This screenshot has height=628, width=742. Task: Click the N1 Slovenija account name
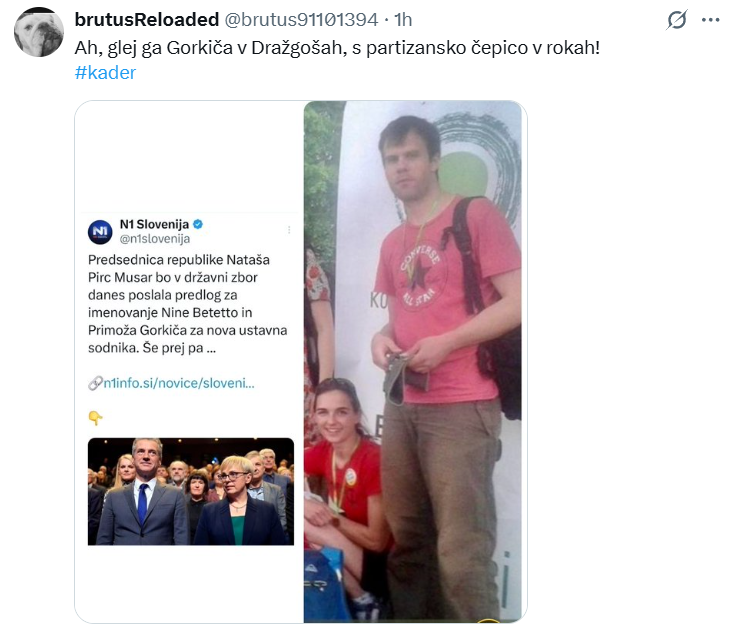[154, 224]
